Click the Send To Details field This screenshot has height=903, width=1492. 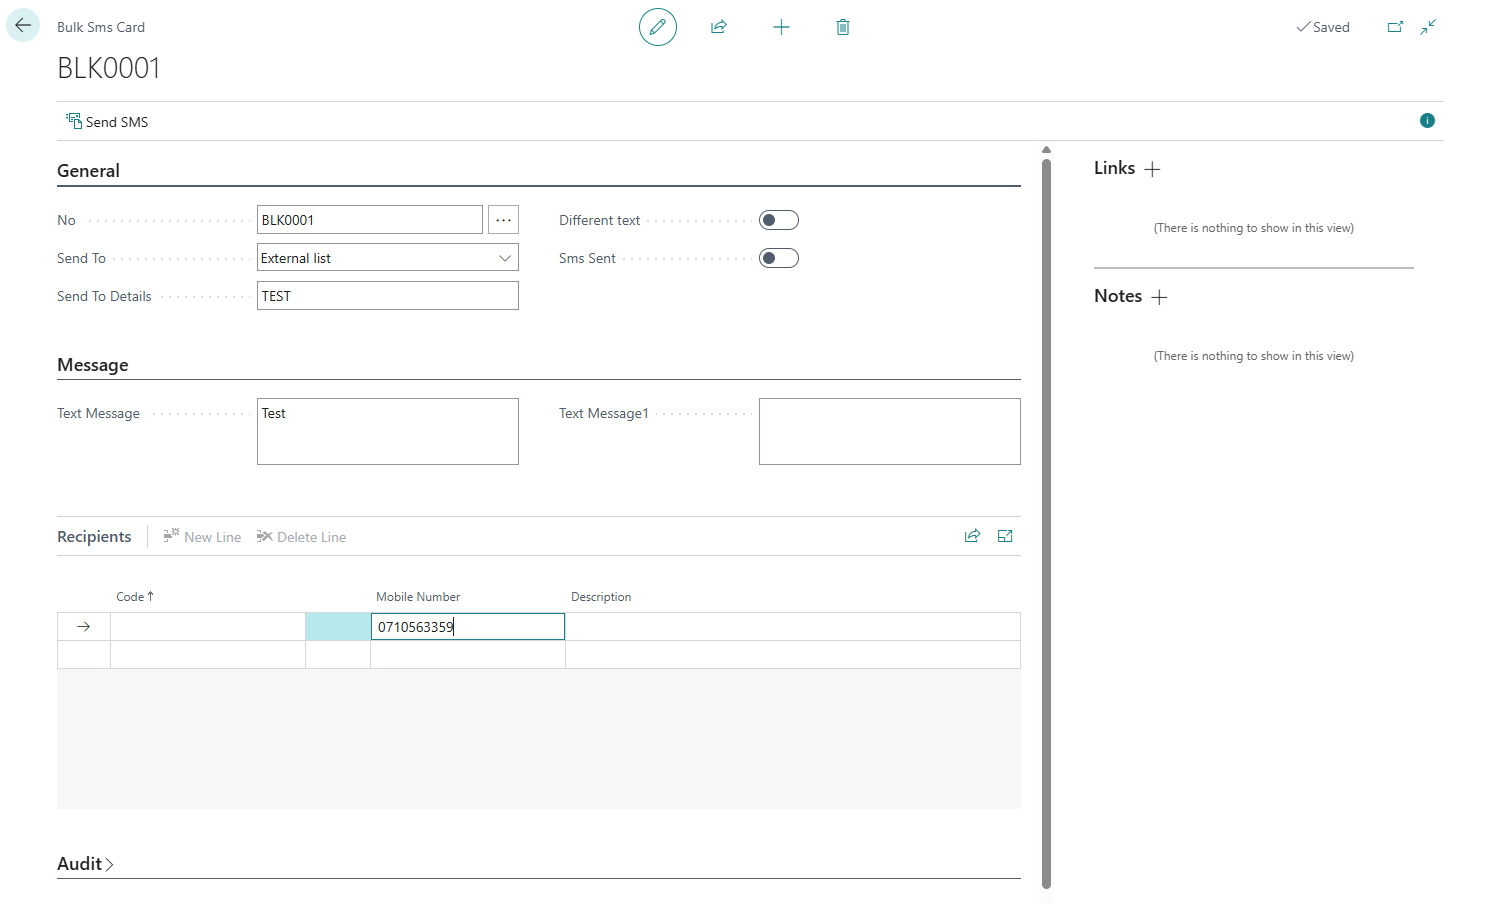[x=388, y=296]
